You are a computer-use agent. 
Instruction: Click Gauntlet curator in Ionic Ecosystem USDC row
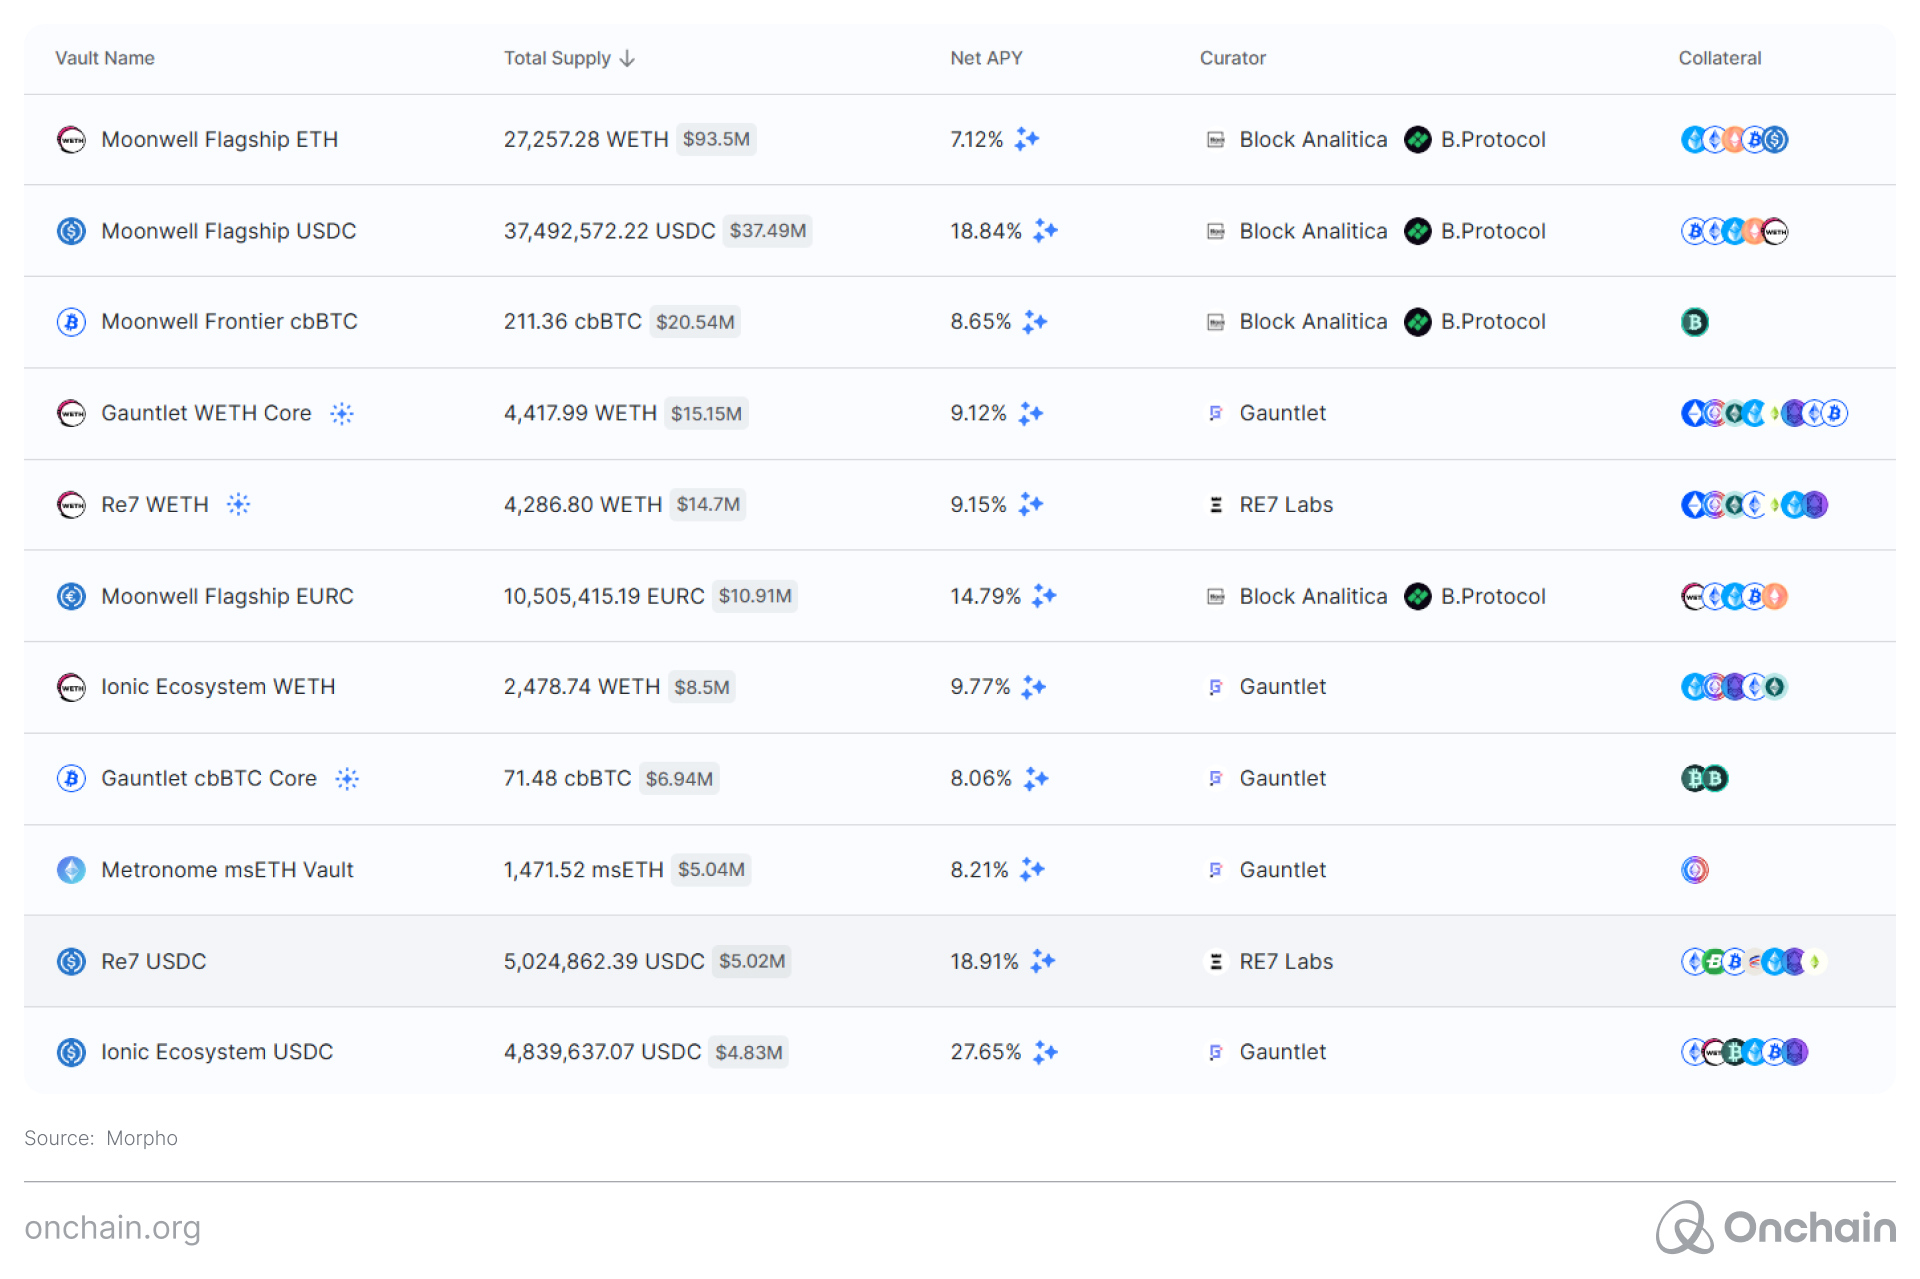point(1266,1052)
